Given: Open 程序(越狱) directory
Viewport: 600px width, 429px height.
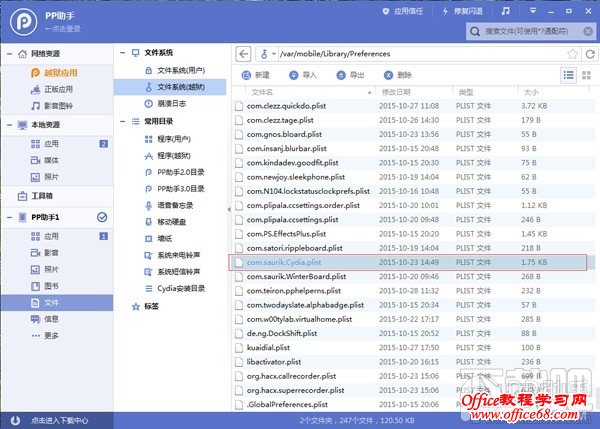Looking at the screenshot, I should point(170,156).
